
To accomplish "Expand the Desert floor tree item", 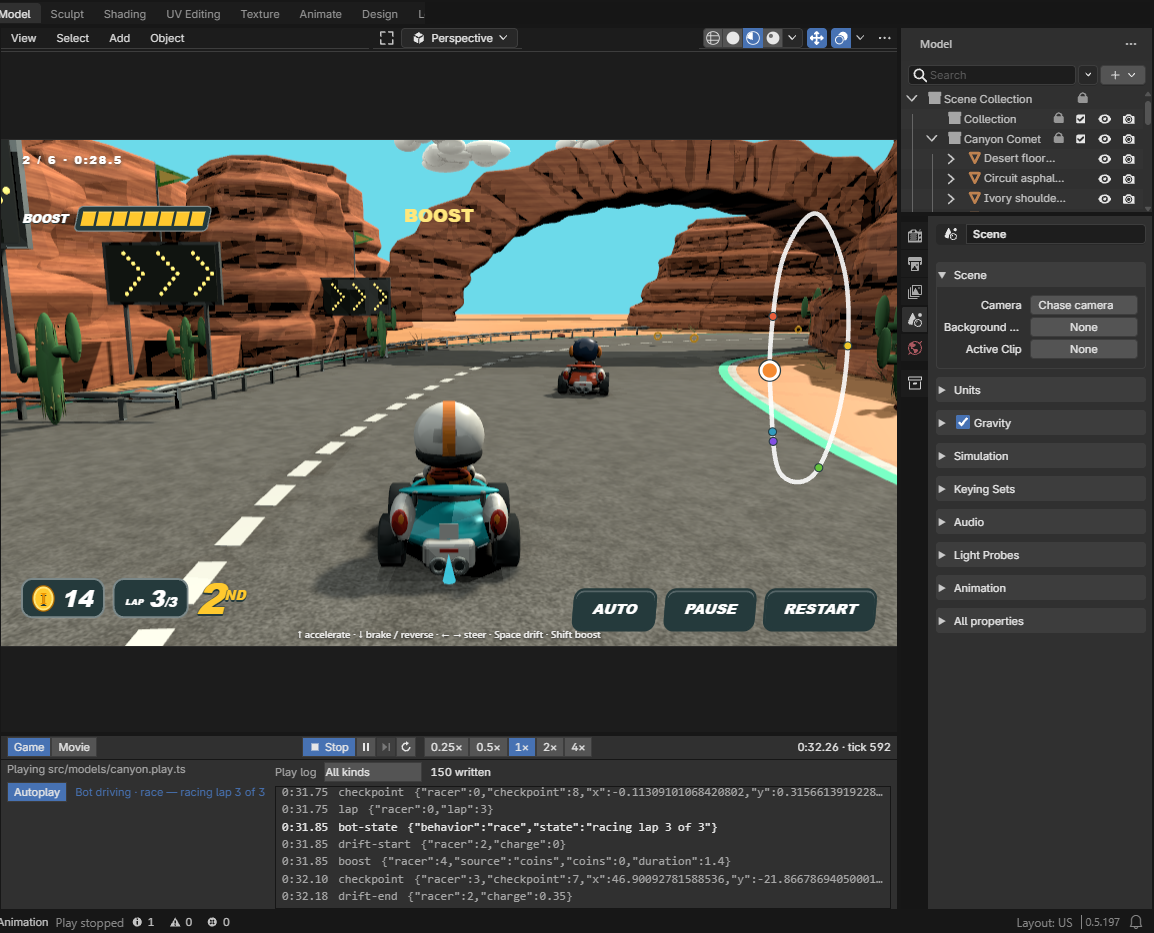I will [x=950, y=158].
